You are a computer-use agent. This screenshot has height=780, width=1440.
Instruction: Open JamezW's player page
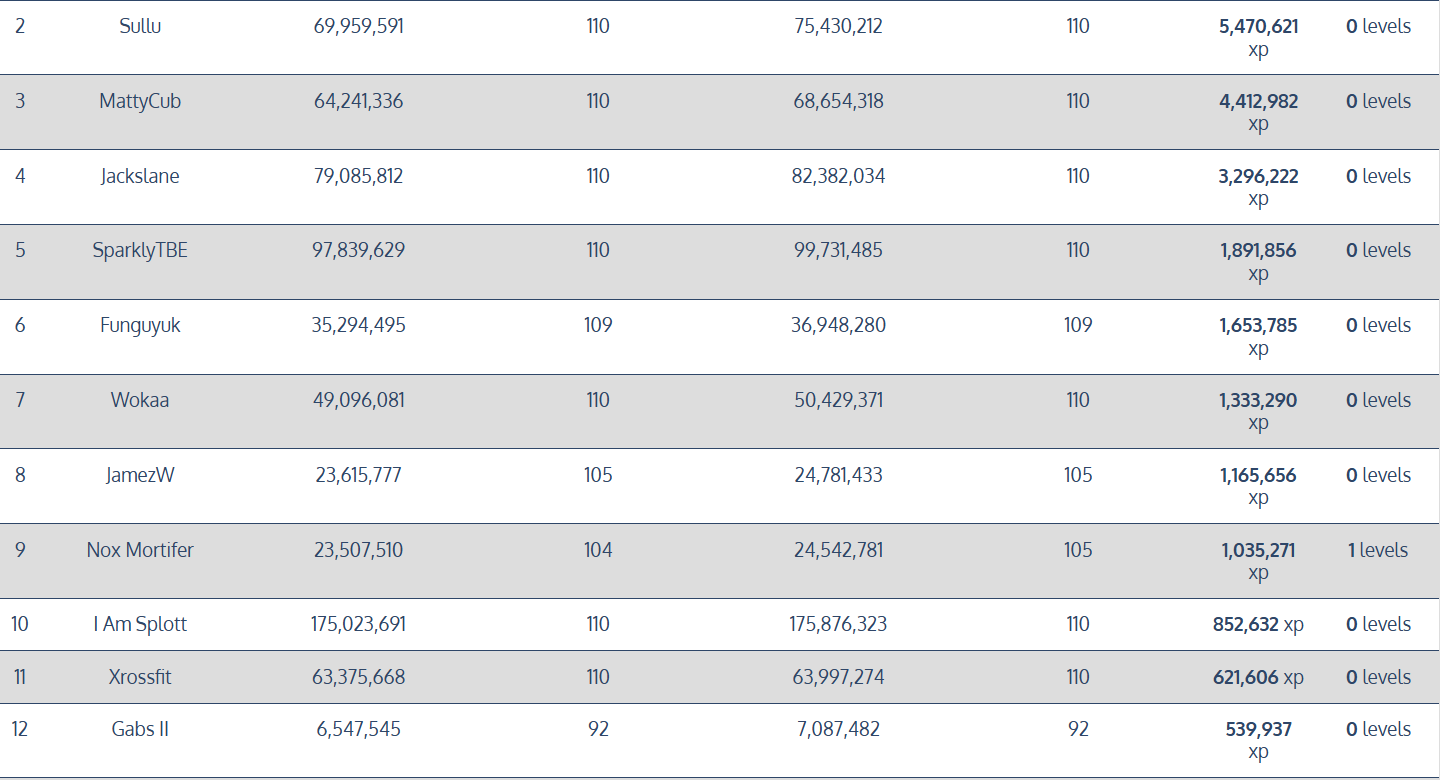[140, 476]
